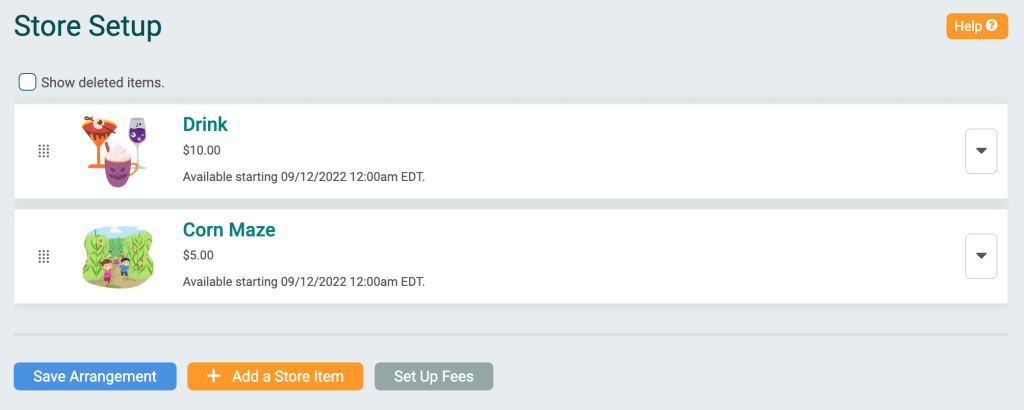
Task: Click the question mark icon in Help
Action: (x=992, y=26)
